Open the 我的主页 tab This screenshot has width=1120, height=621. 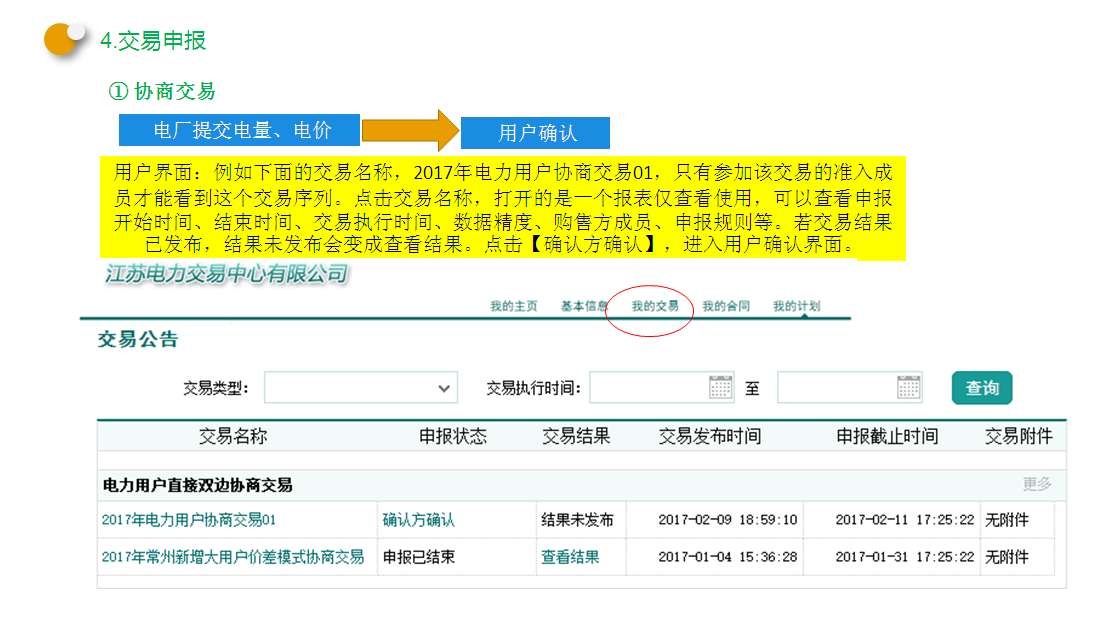pyautogui.click(x=514, y=306)
